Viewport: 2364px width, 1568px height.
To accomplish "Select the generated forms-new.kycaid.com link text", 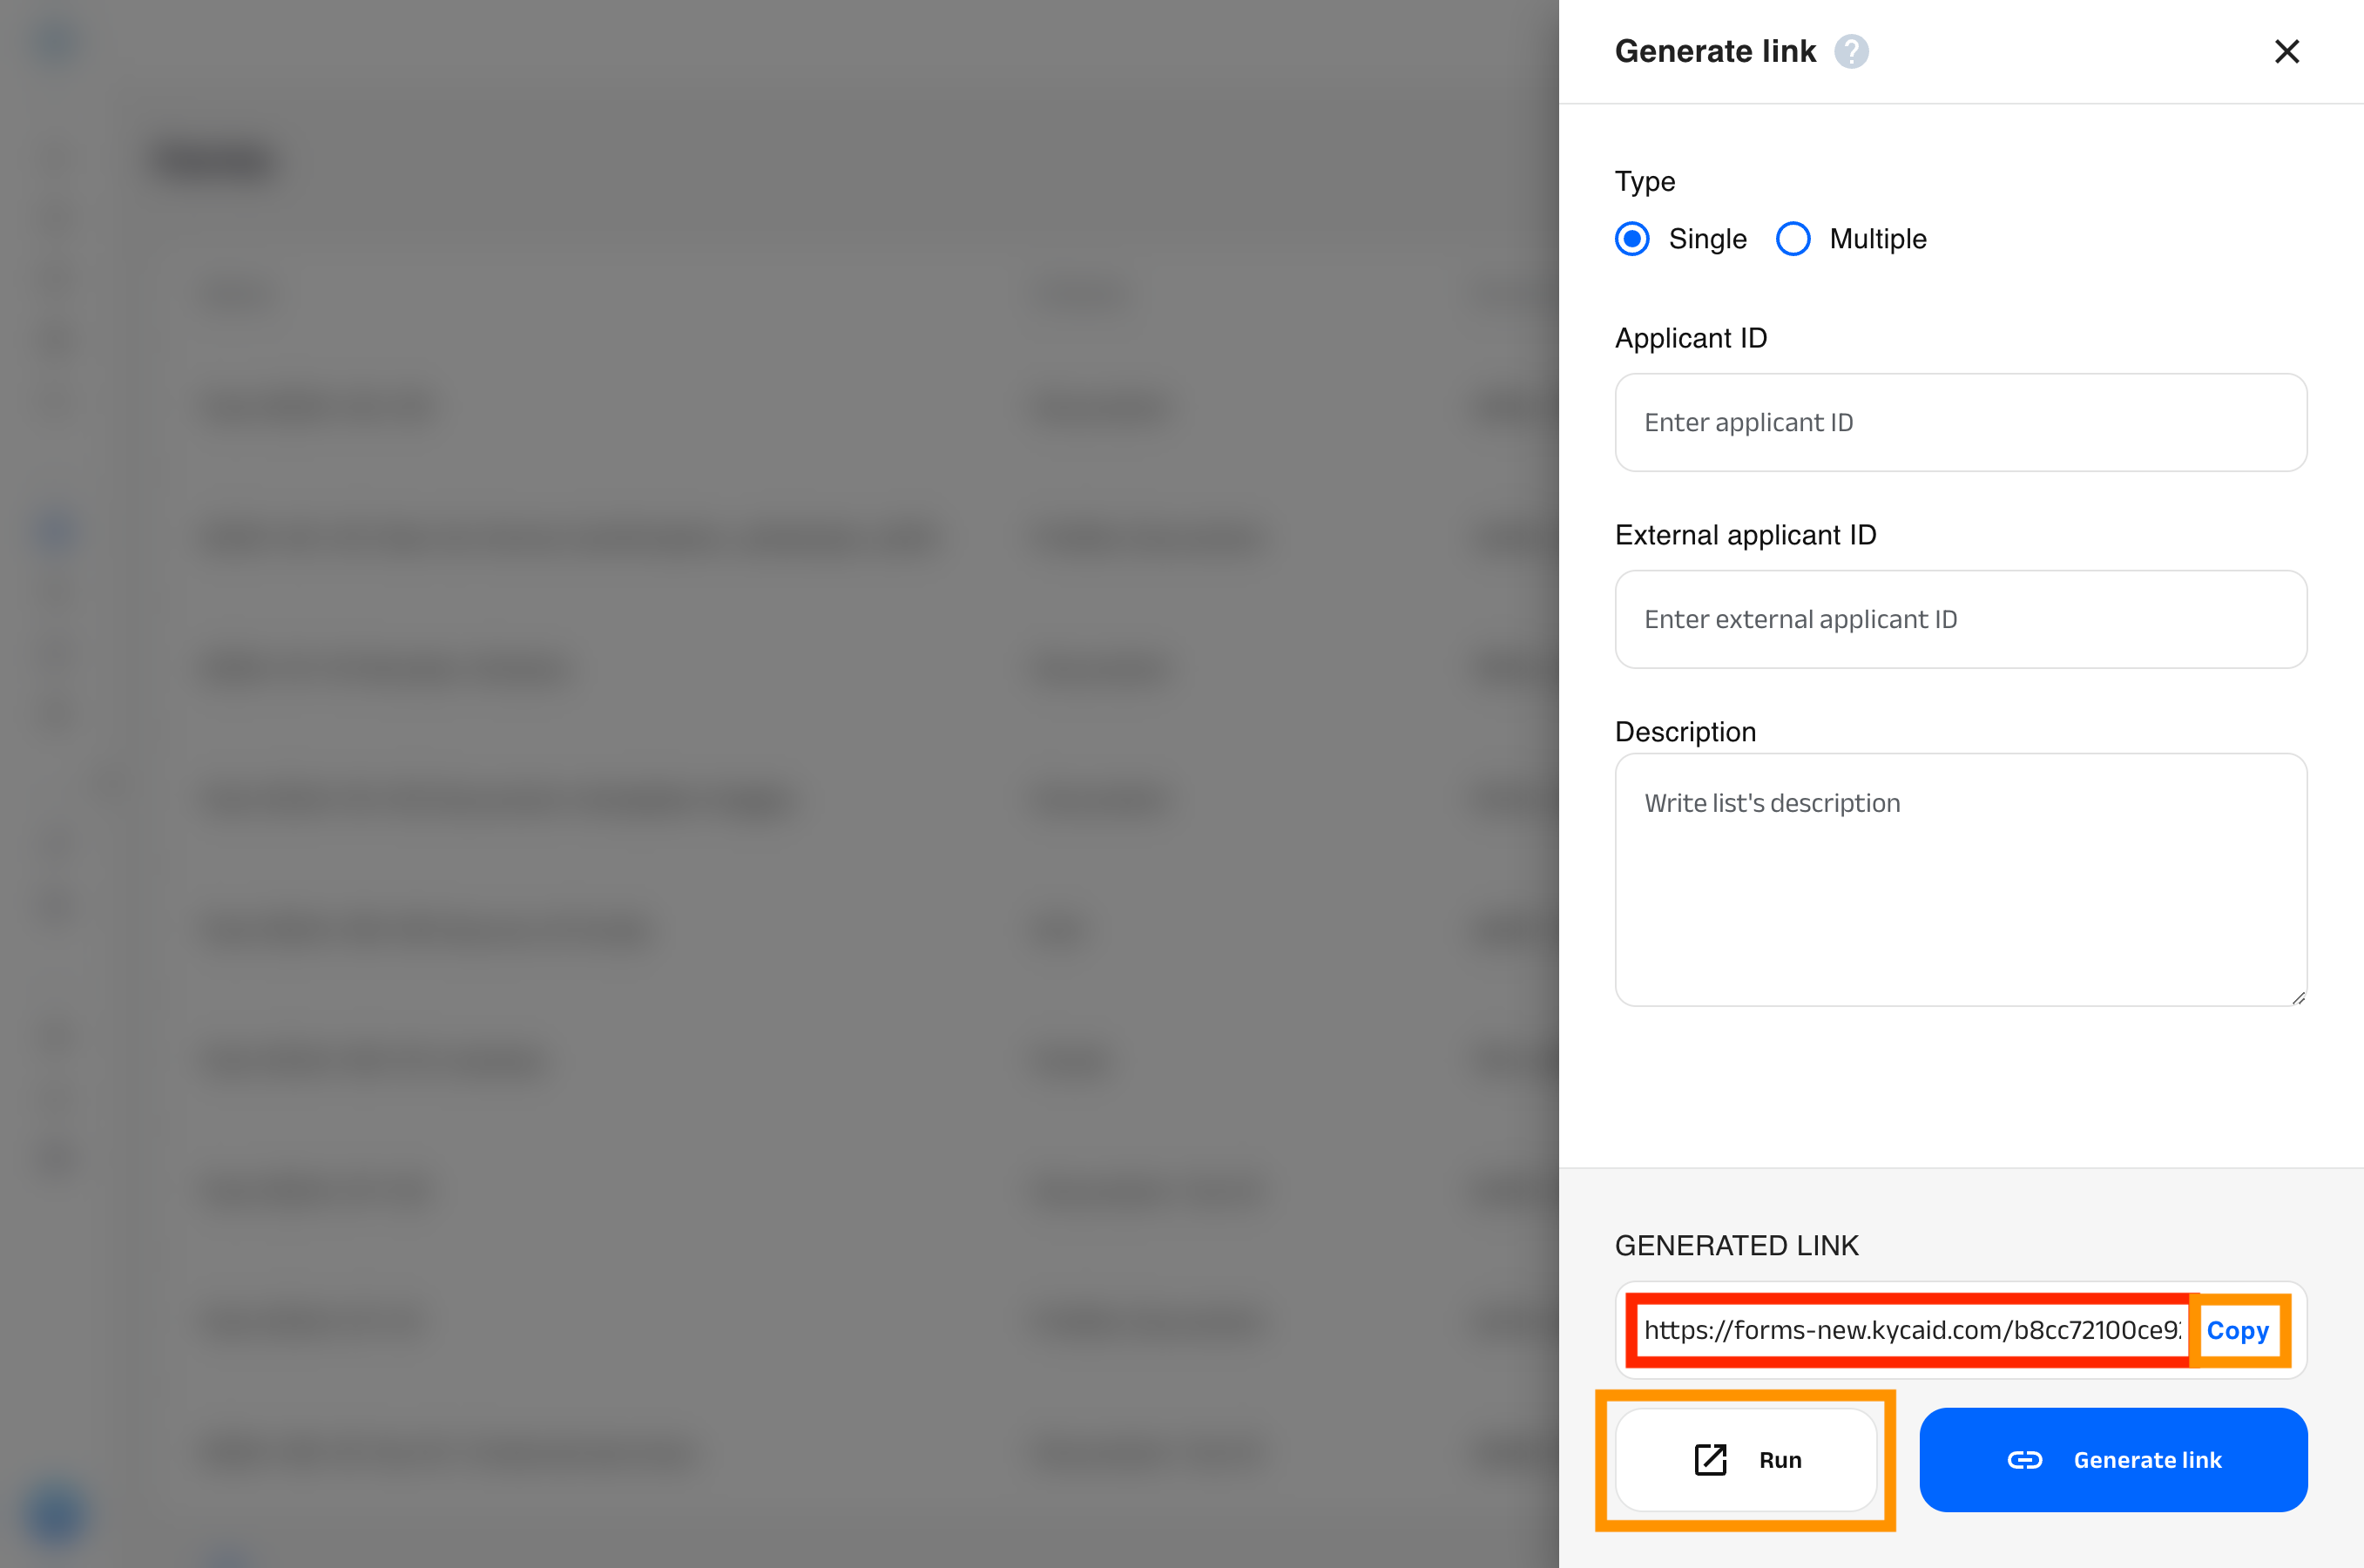I will point(1912,1330).
